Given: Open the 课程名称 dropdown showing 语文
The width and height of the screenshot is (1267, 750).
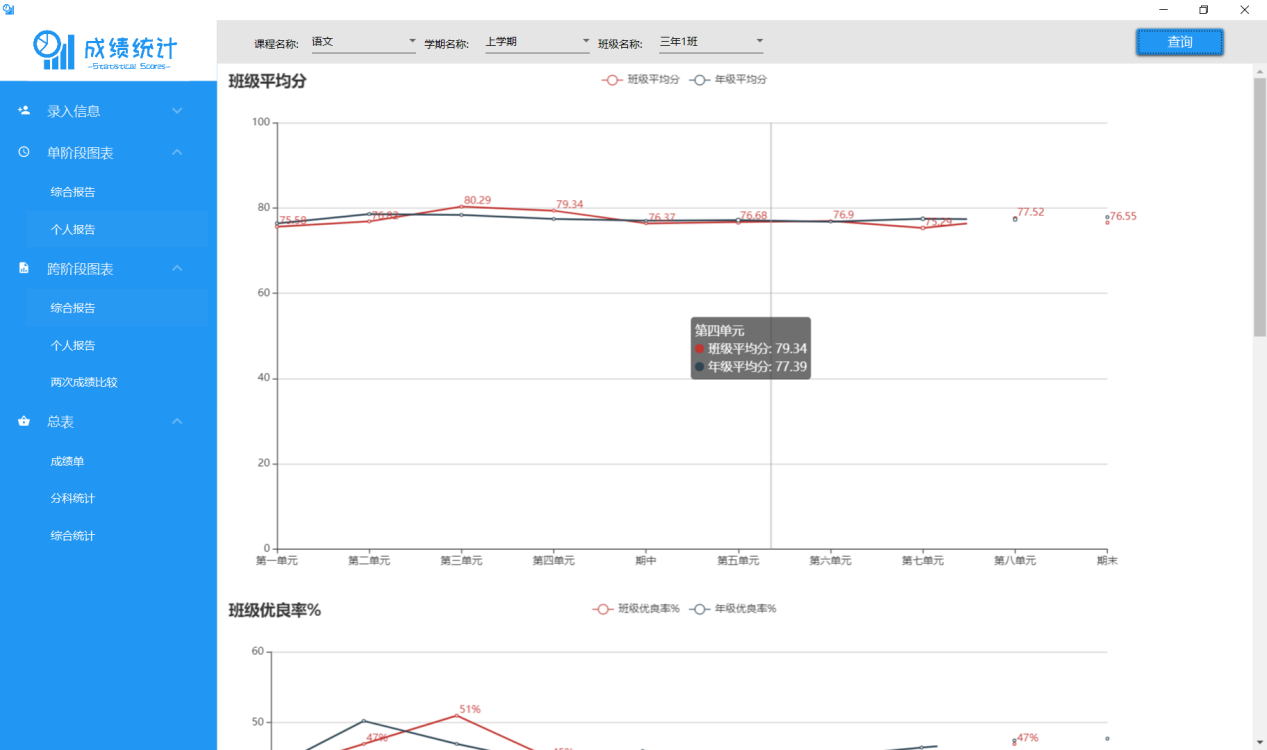Looking at the screenshot, I should tap(364, 42).
